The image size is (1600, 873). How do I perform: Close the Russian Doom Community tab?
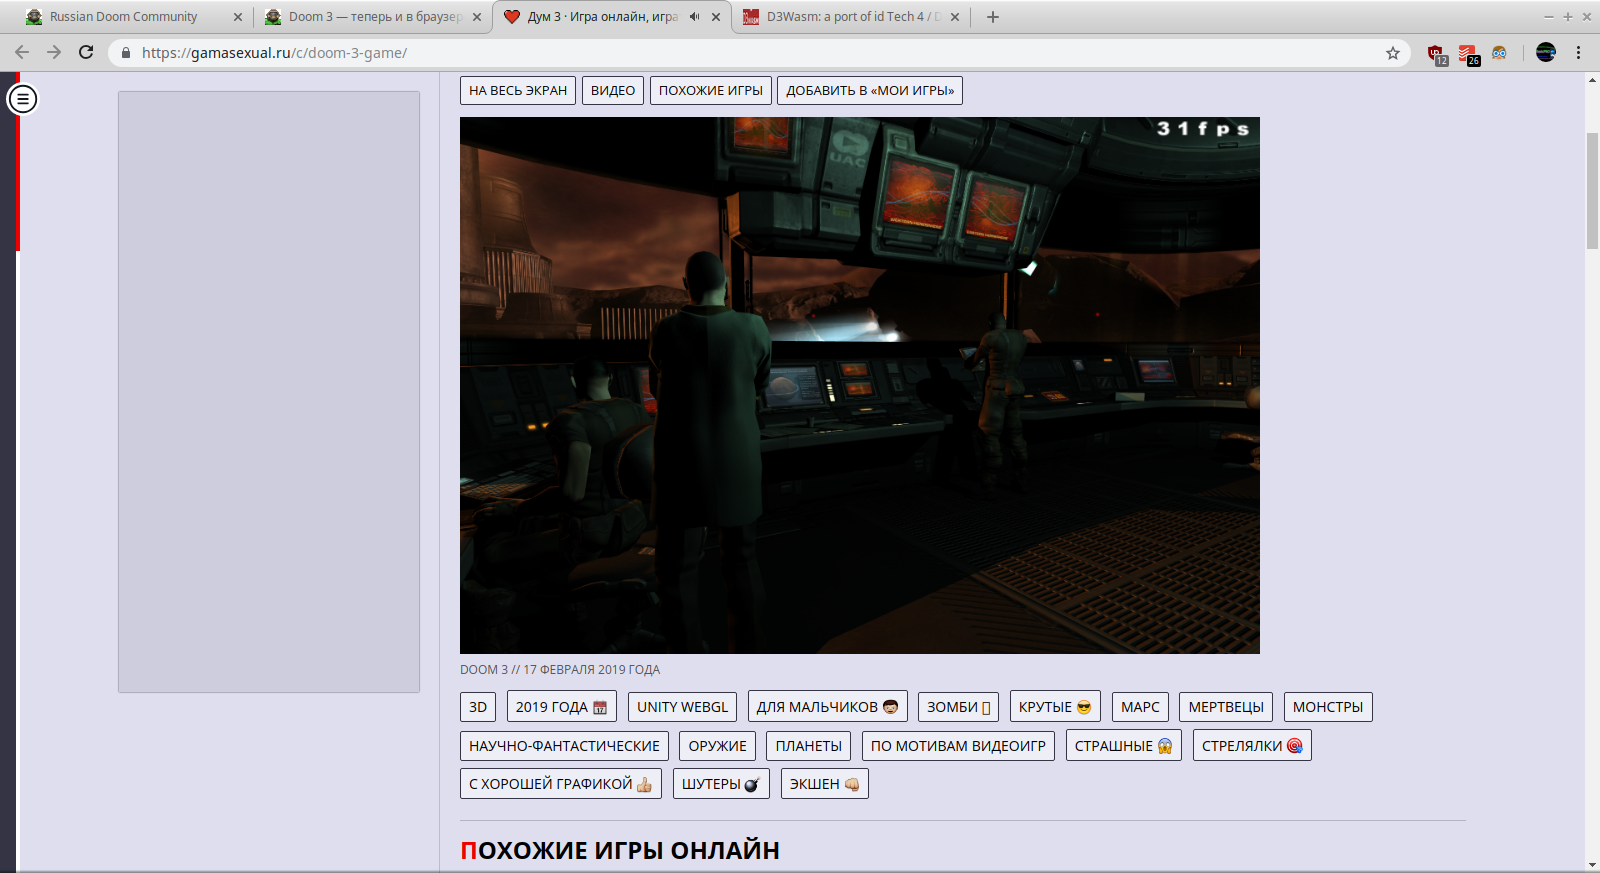[x=238, y=17]
